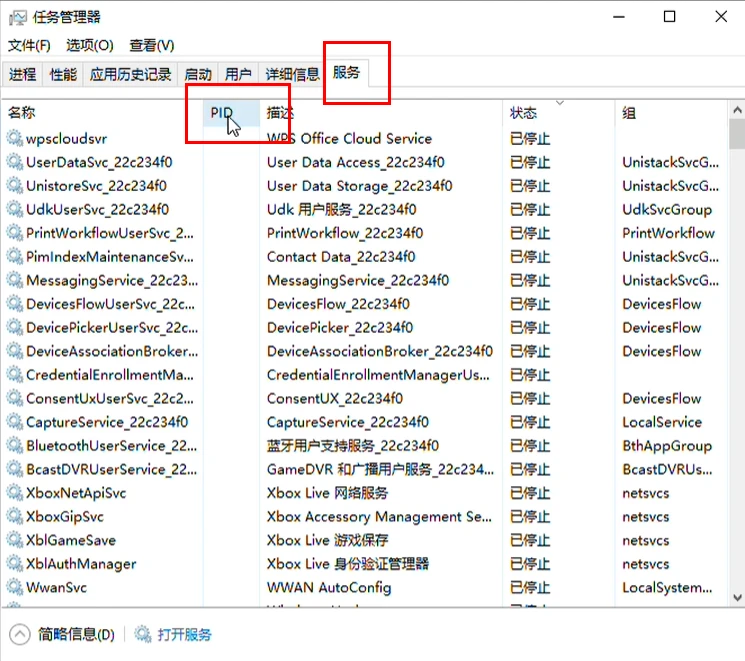Switch to the 性能 tab
This screenshot has height=661, width=745.
(x=63, y=74)
